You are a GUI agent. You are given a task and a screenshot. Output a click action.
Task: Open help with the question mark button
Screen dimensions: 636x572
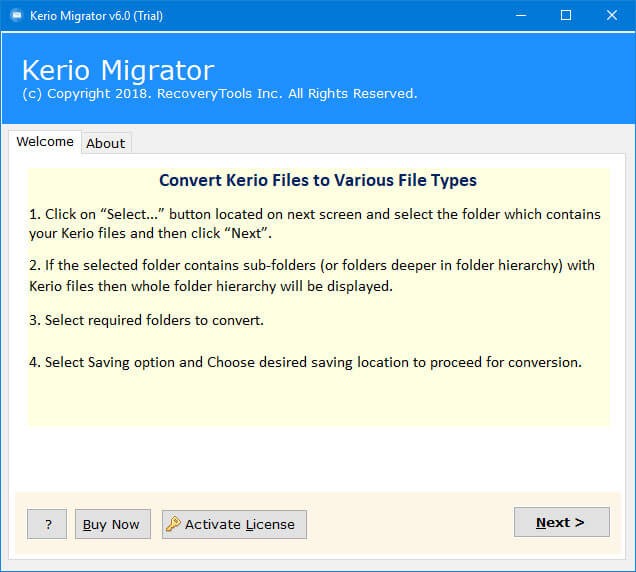pos(47,524)
